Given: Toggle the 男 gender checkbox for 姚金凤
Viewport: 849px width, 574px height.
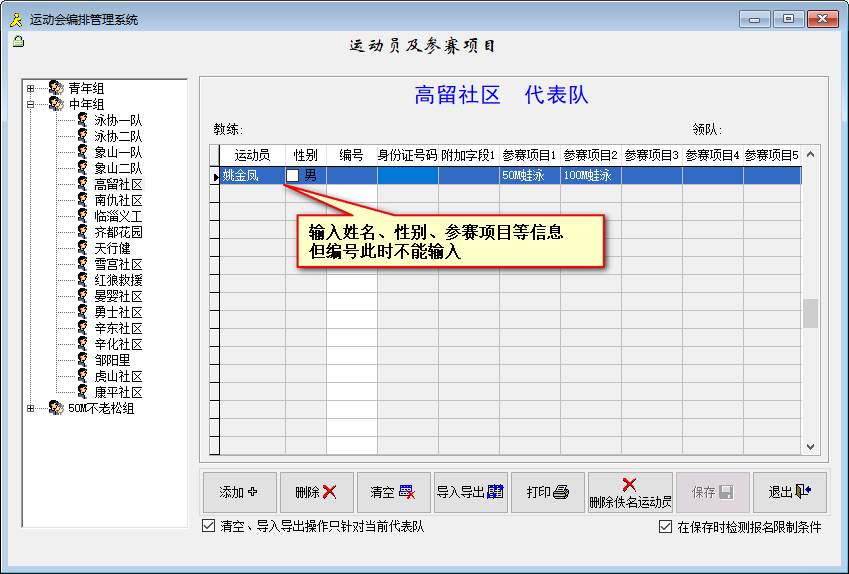Looking at the screenshot, I should pyautogui.click(x=293, y=176).
